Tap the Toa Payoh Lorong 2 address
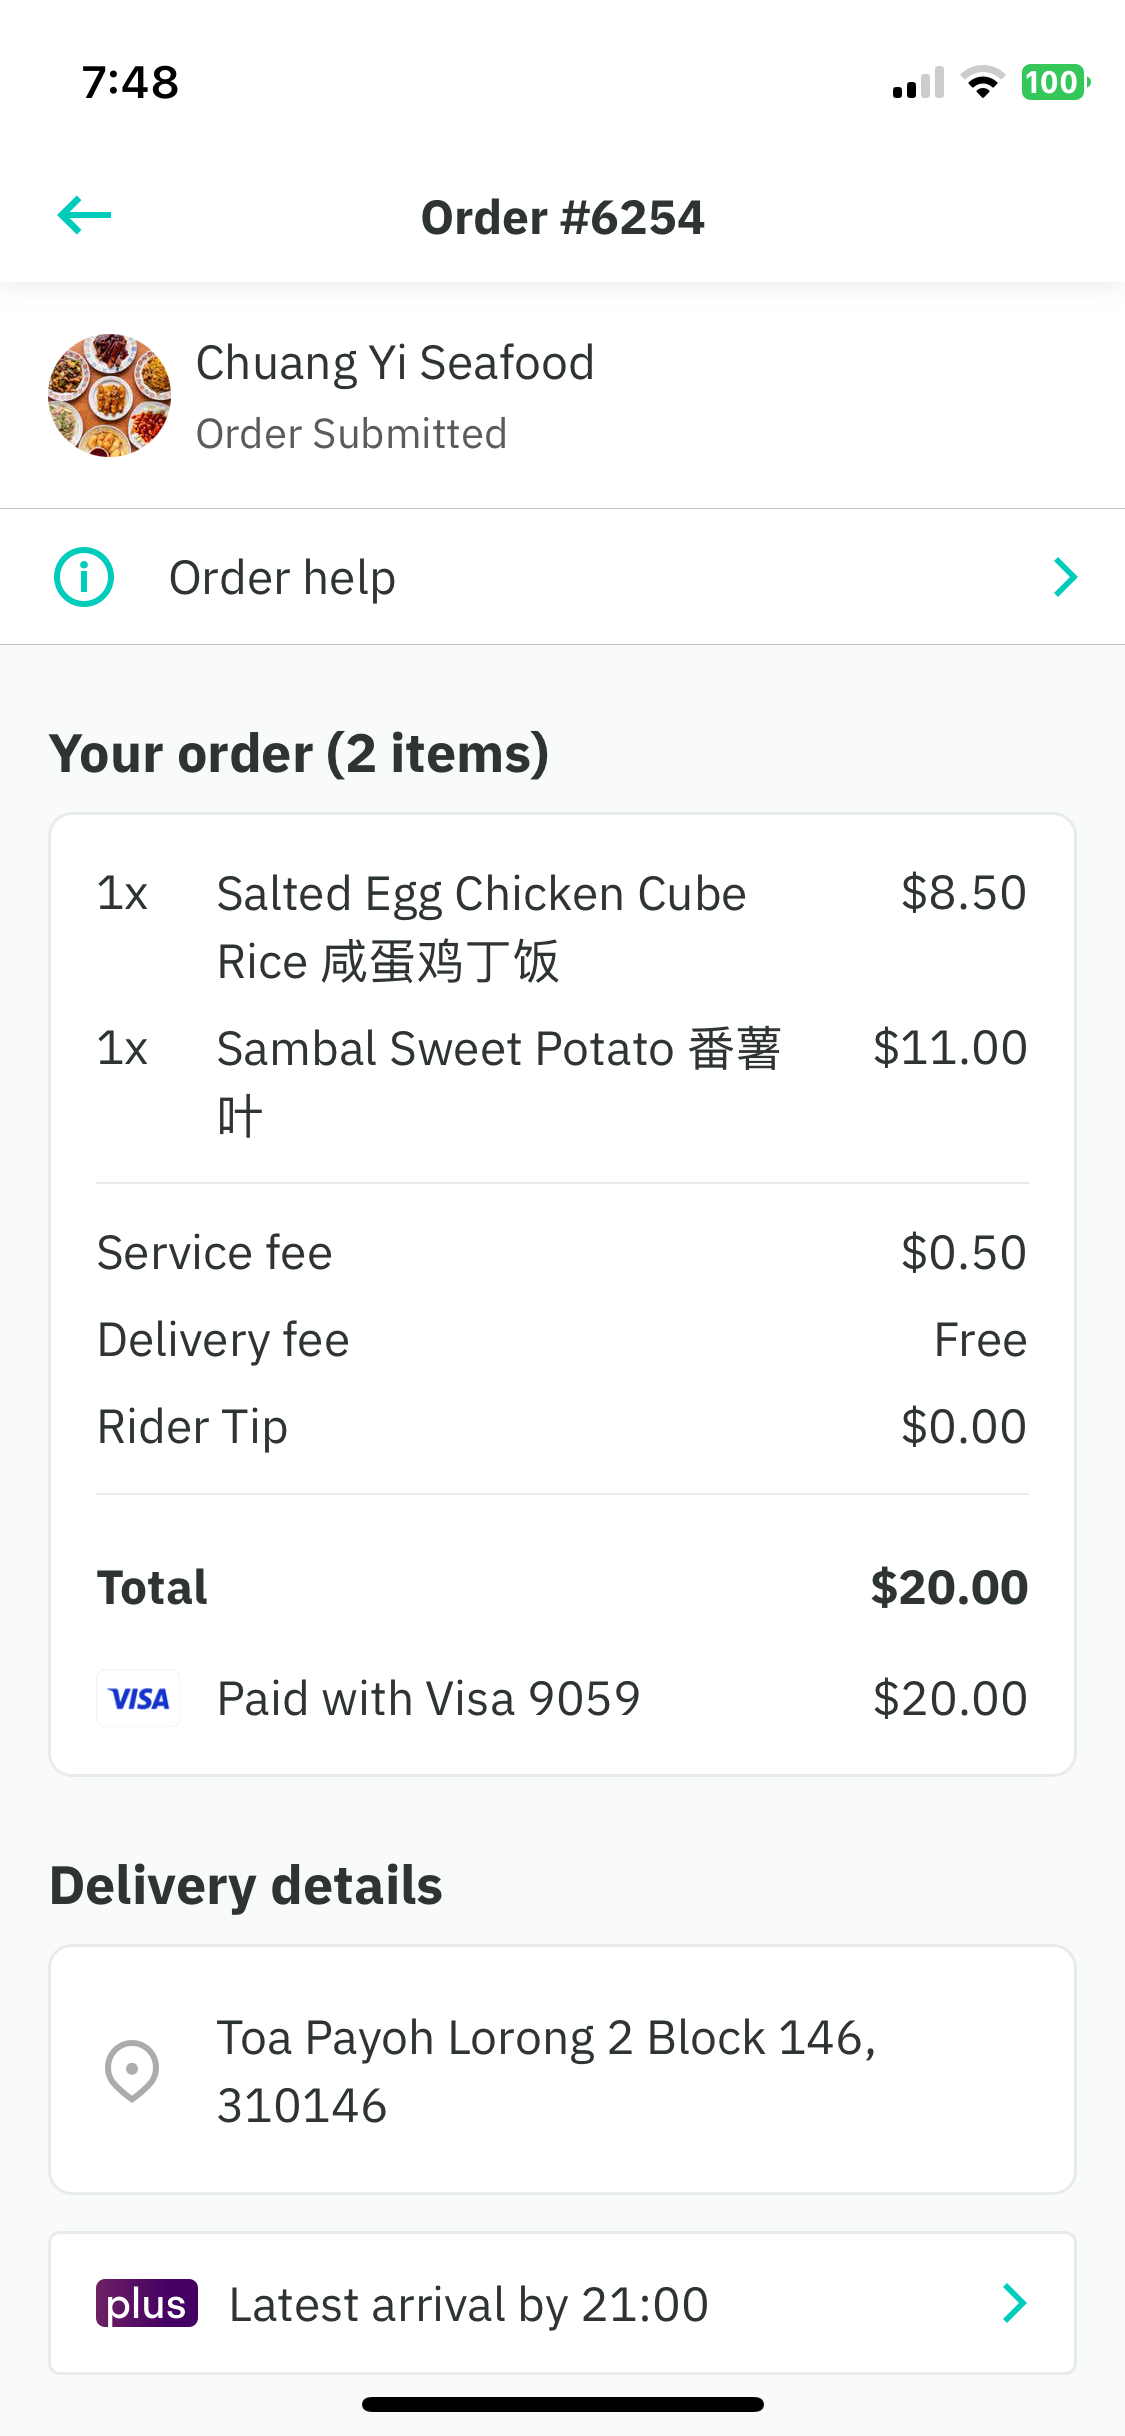This screenshot has height=2436, width=1125. (546, 2071)
